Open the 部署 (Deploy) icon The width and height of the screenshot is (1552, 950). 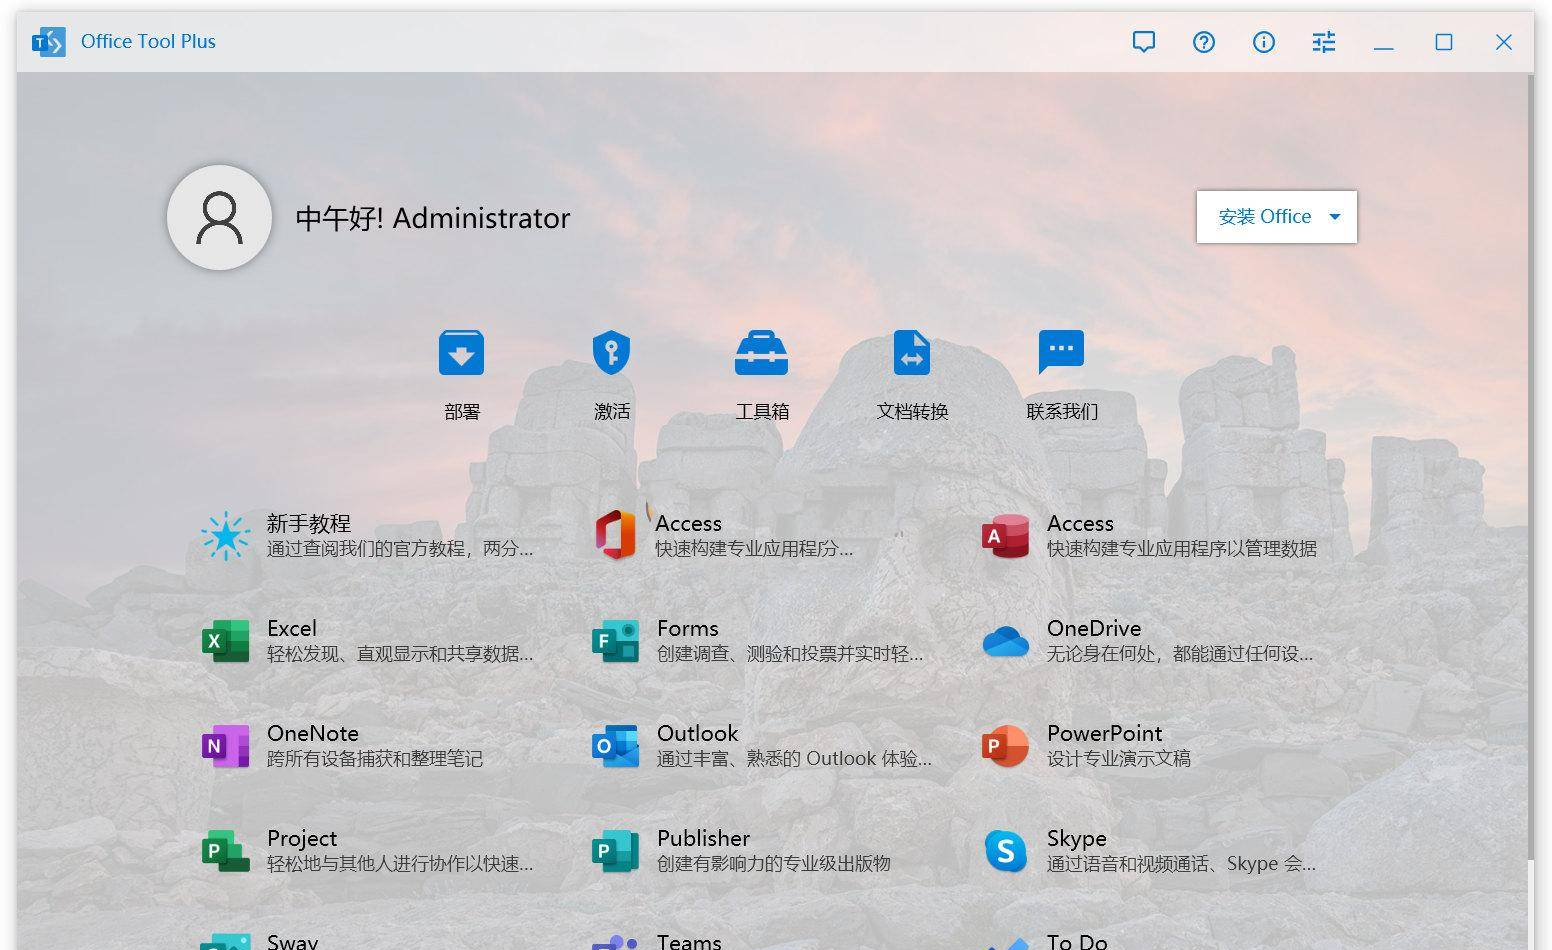coord(461,354)
